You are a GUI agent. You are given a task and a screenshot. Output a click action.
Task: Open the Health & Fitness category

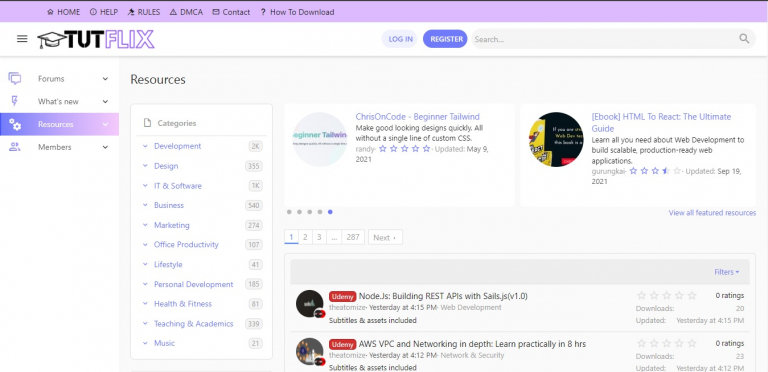click(x=183, y=304)
